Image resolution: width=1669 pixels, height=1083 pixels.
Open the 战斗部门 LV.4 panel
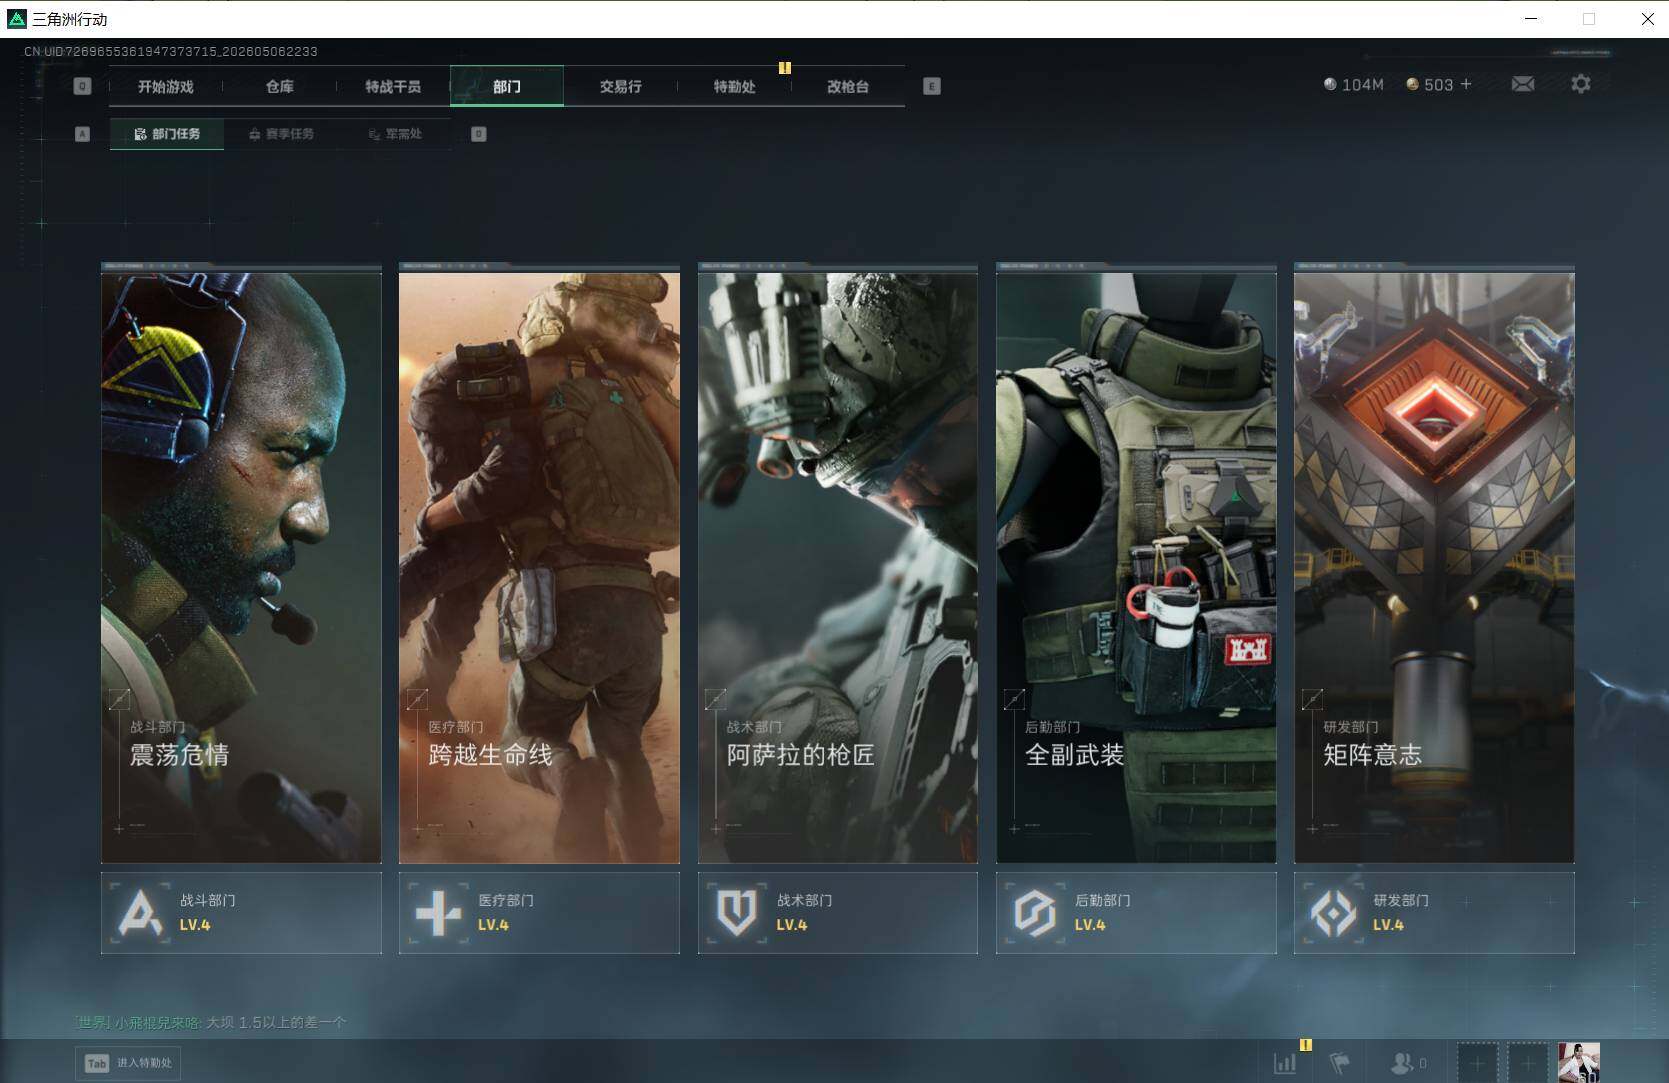click(x=241, y=912)
